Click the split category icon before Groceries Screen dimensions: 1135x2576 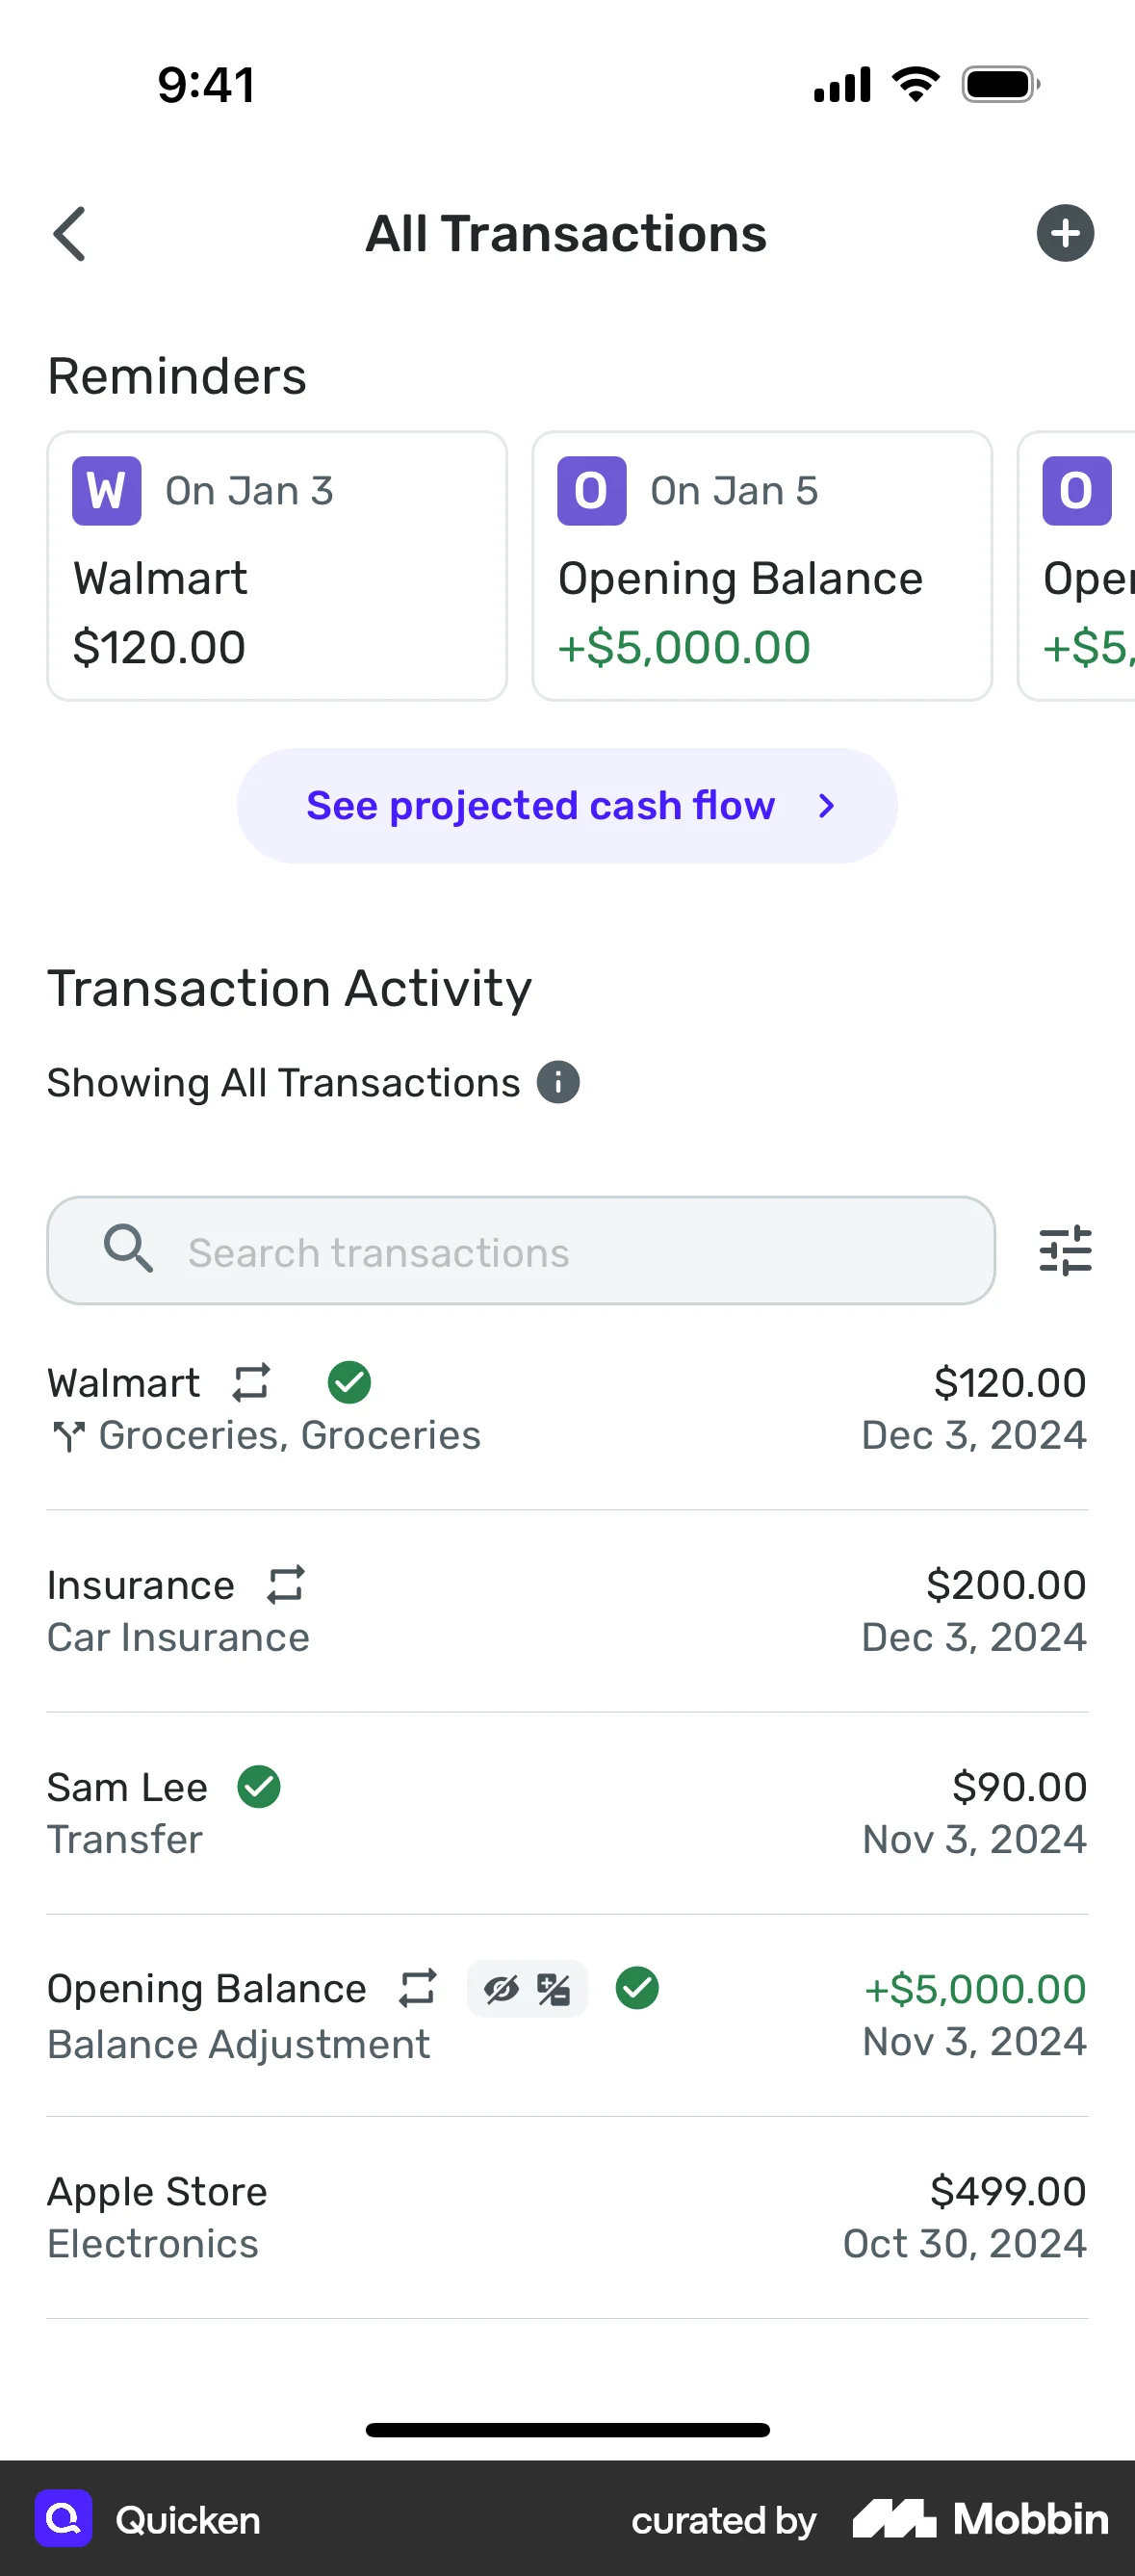click(x=68, y=1436)
